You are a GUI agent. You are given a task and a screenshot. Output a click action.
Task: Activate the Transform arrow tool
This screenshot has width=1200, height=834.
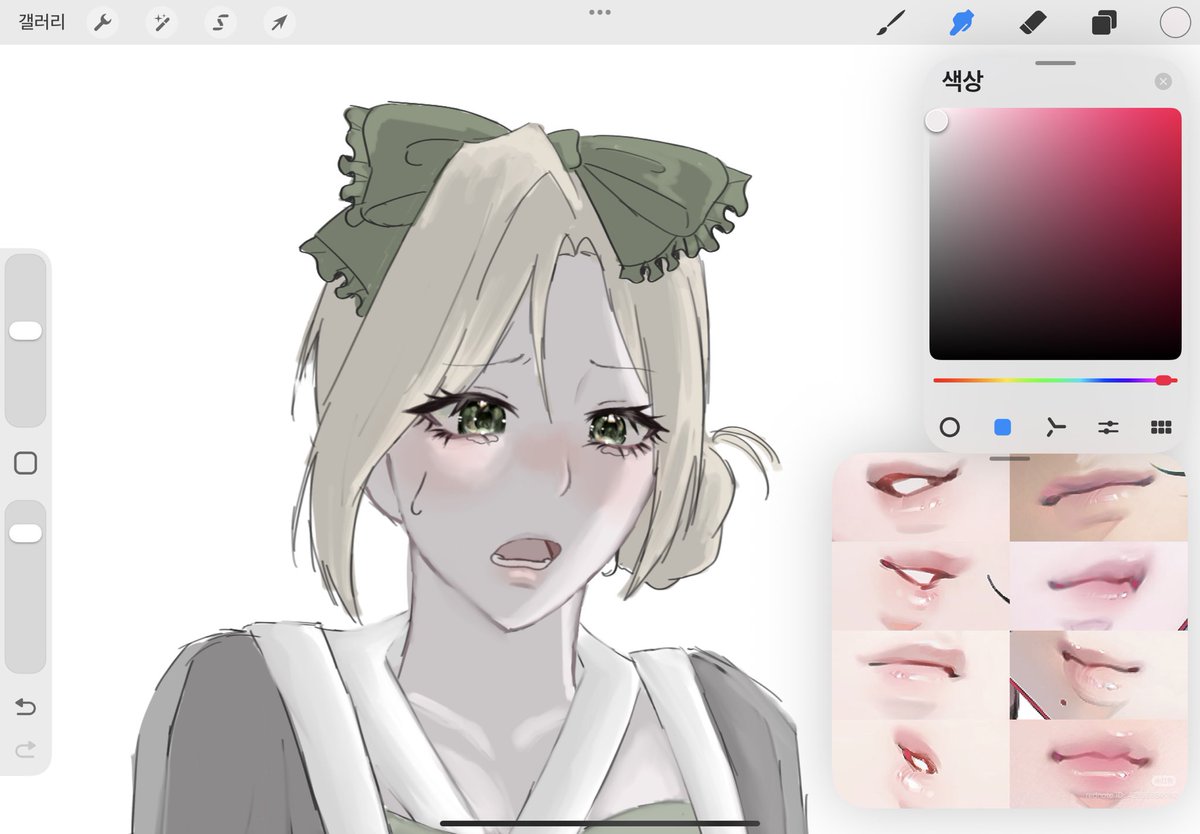(x=279, y=22)
